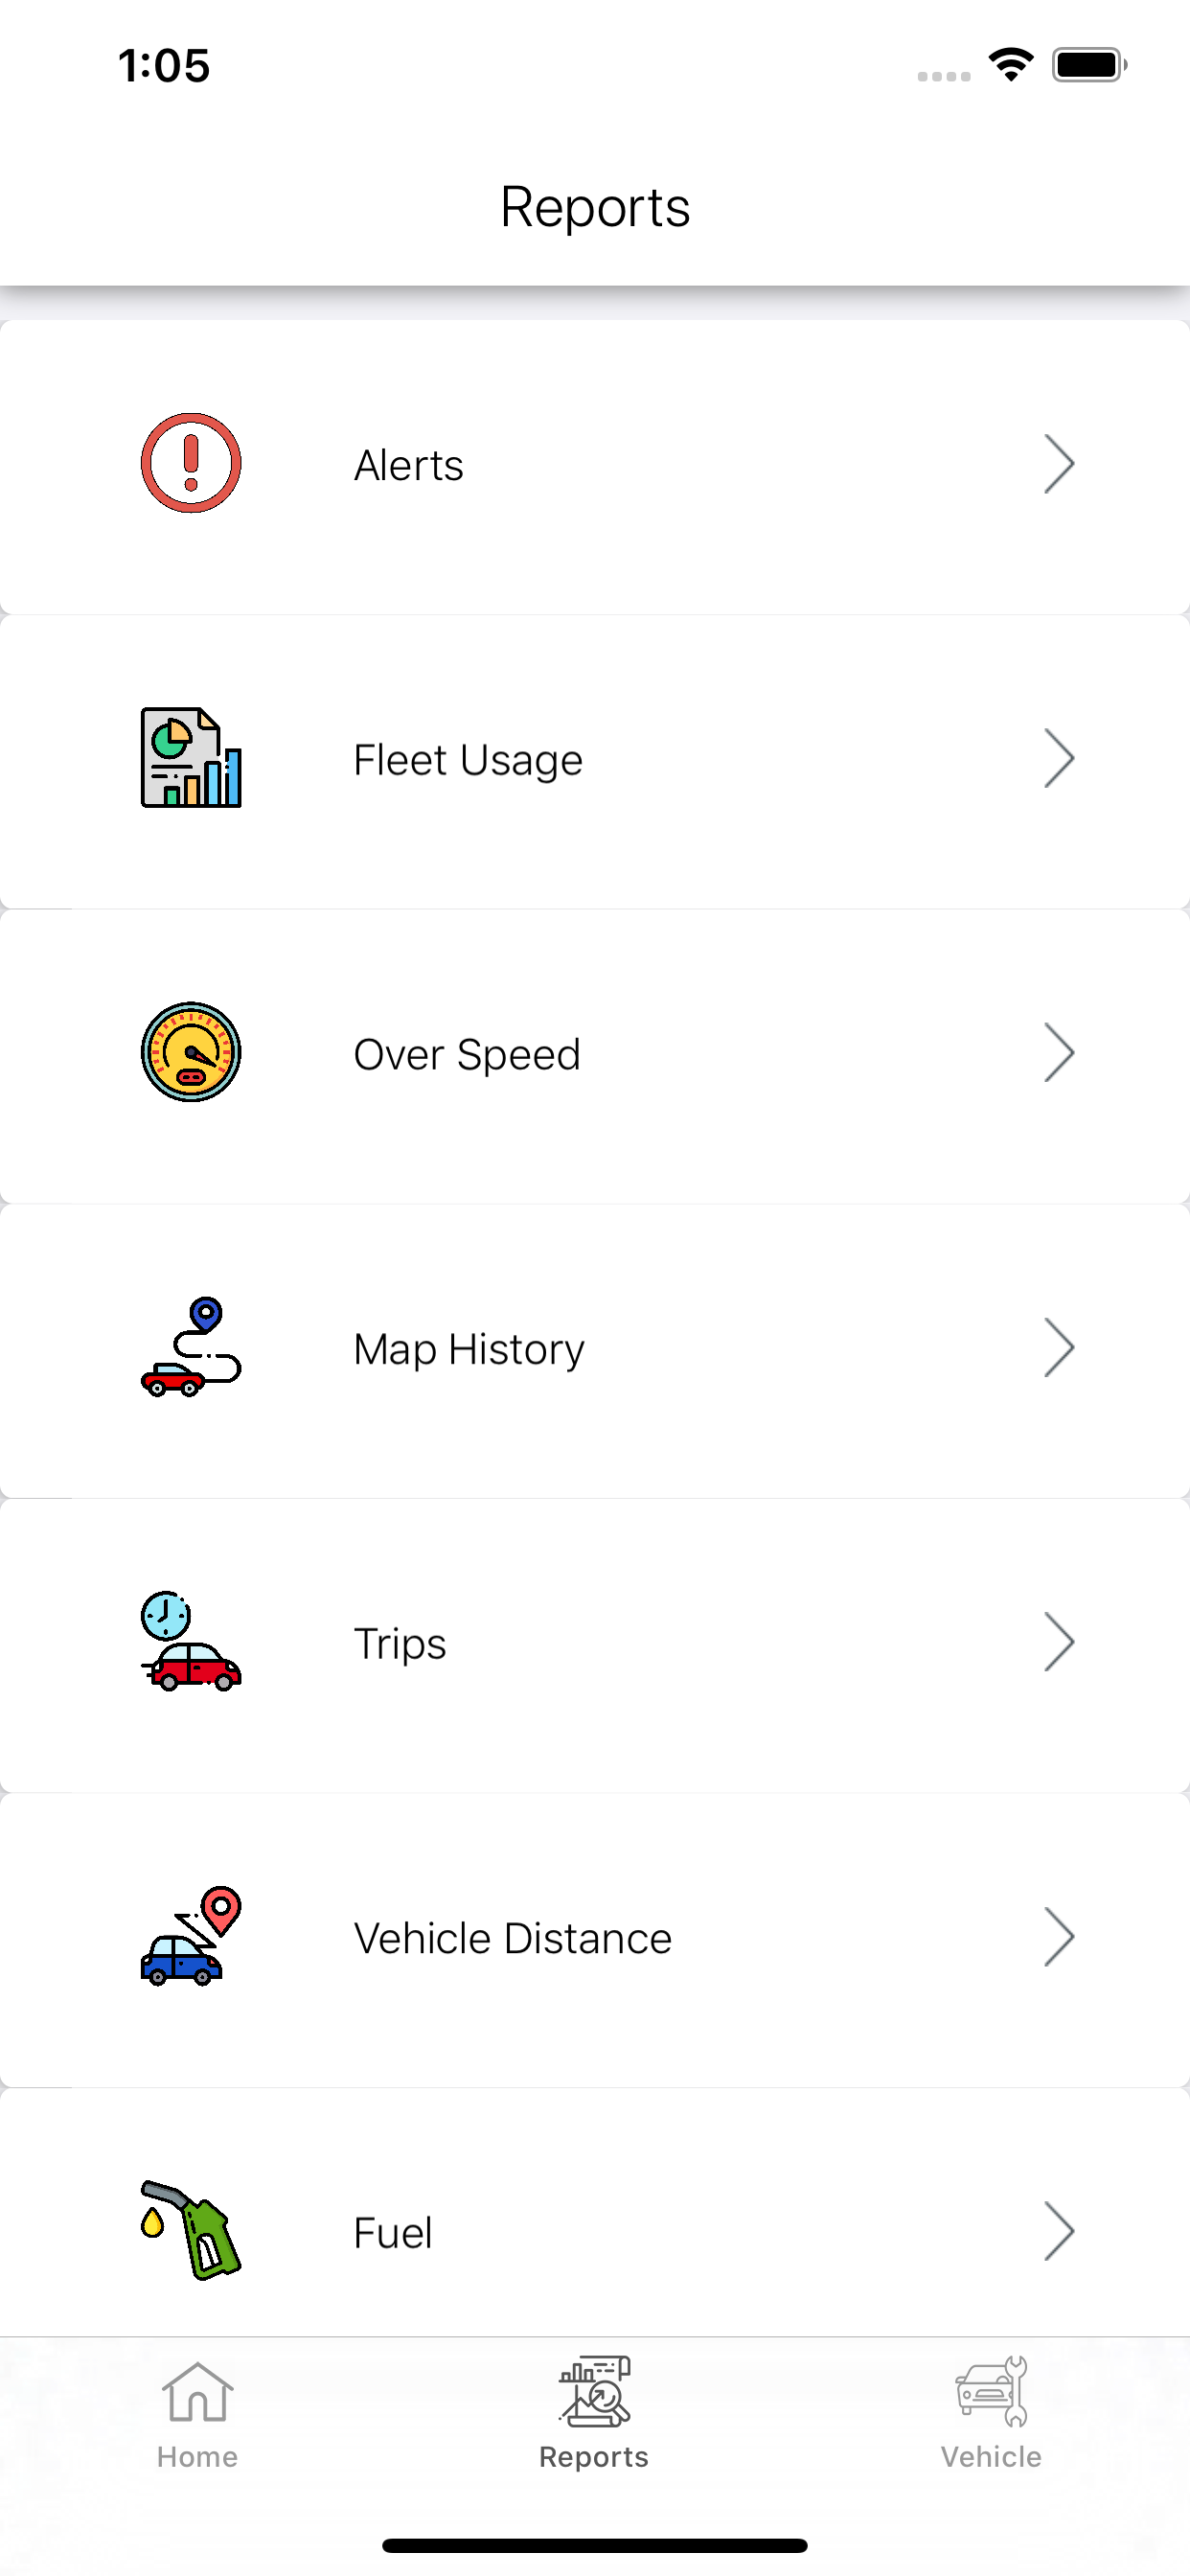Tap the Reports page title
The height and width of the screenshot is (2576, 1190).
595,207
